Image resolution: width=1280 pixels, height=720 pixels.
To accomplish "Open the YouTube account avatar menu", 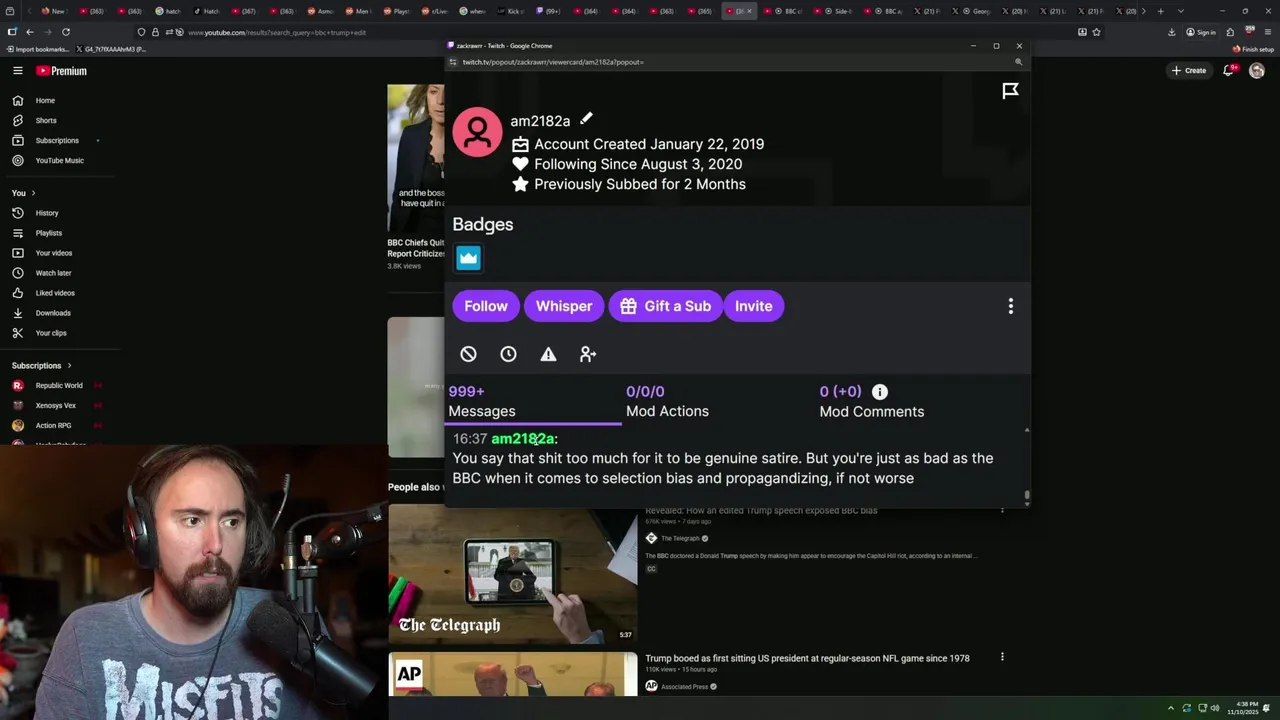I will coord(1257,70).
